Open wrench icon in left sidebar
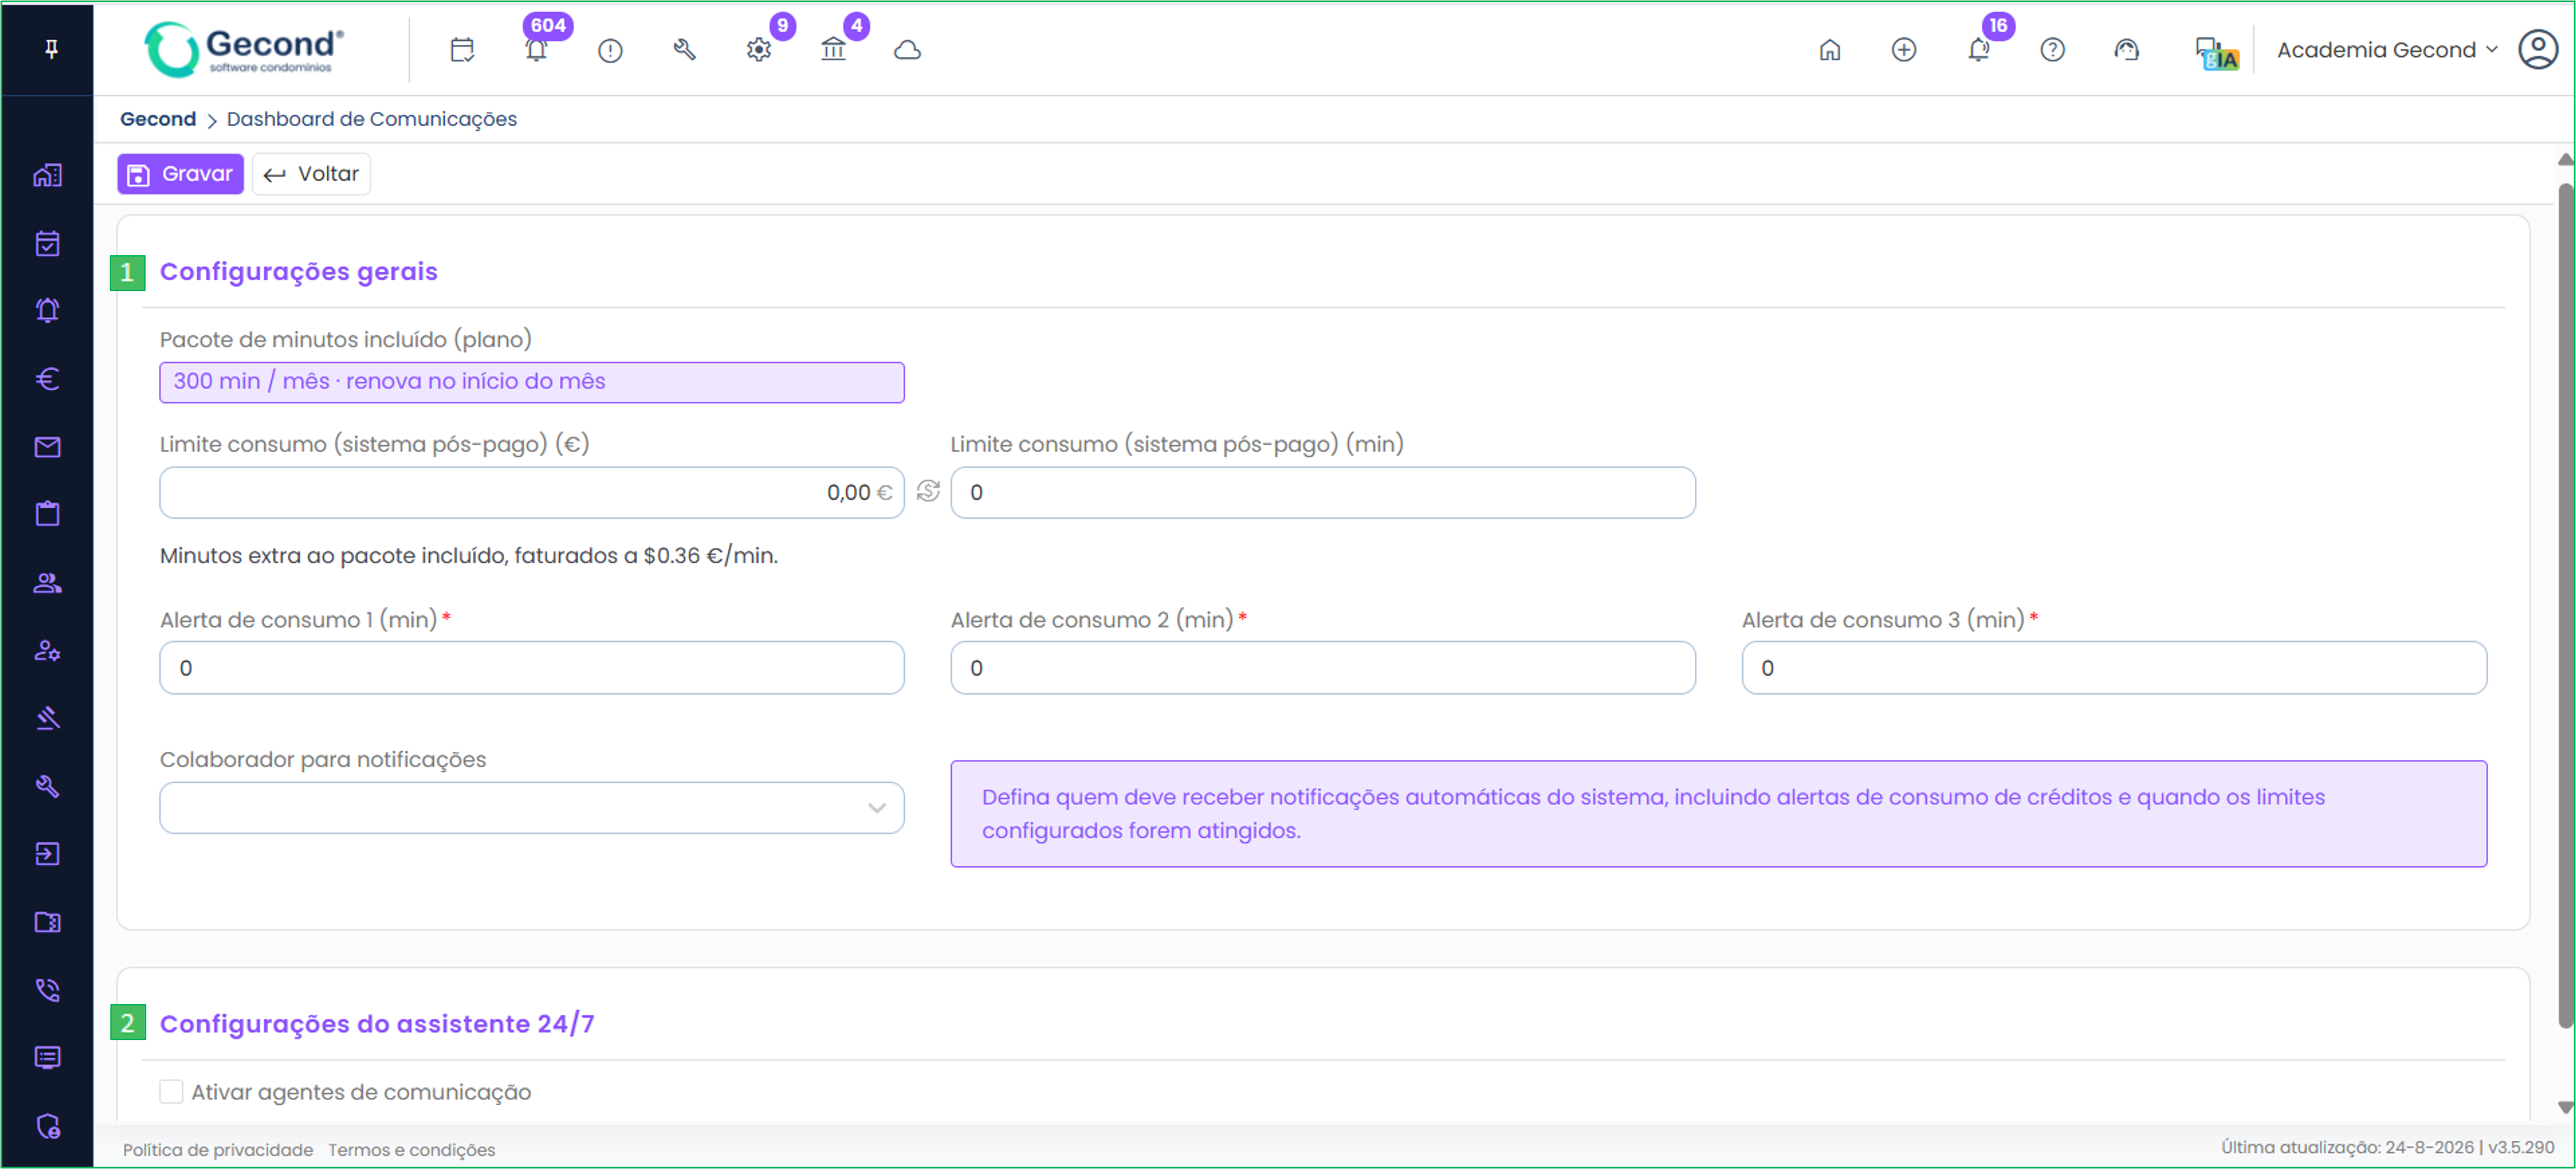Screen dimensions: 2576x1169 click(47, 786)
